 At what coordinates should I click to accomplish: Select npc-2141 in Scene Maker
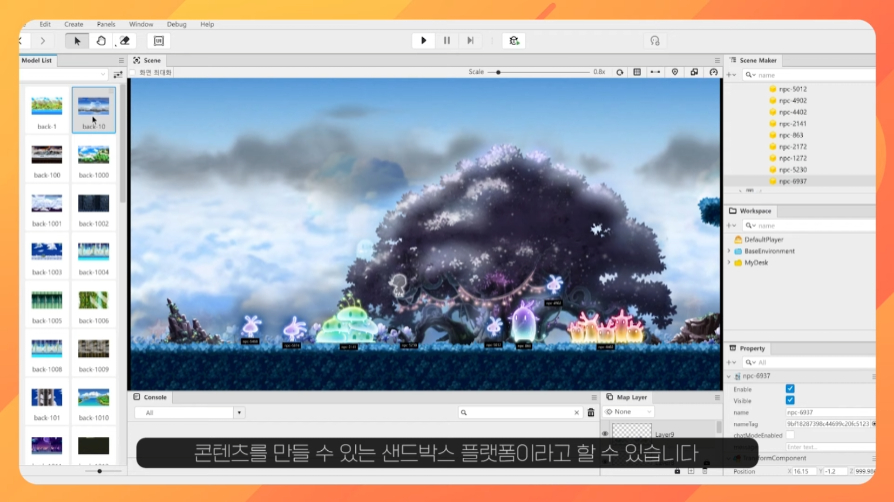coord(793,124)
